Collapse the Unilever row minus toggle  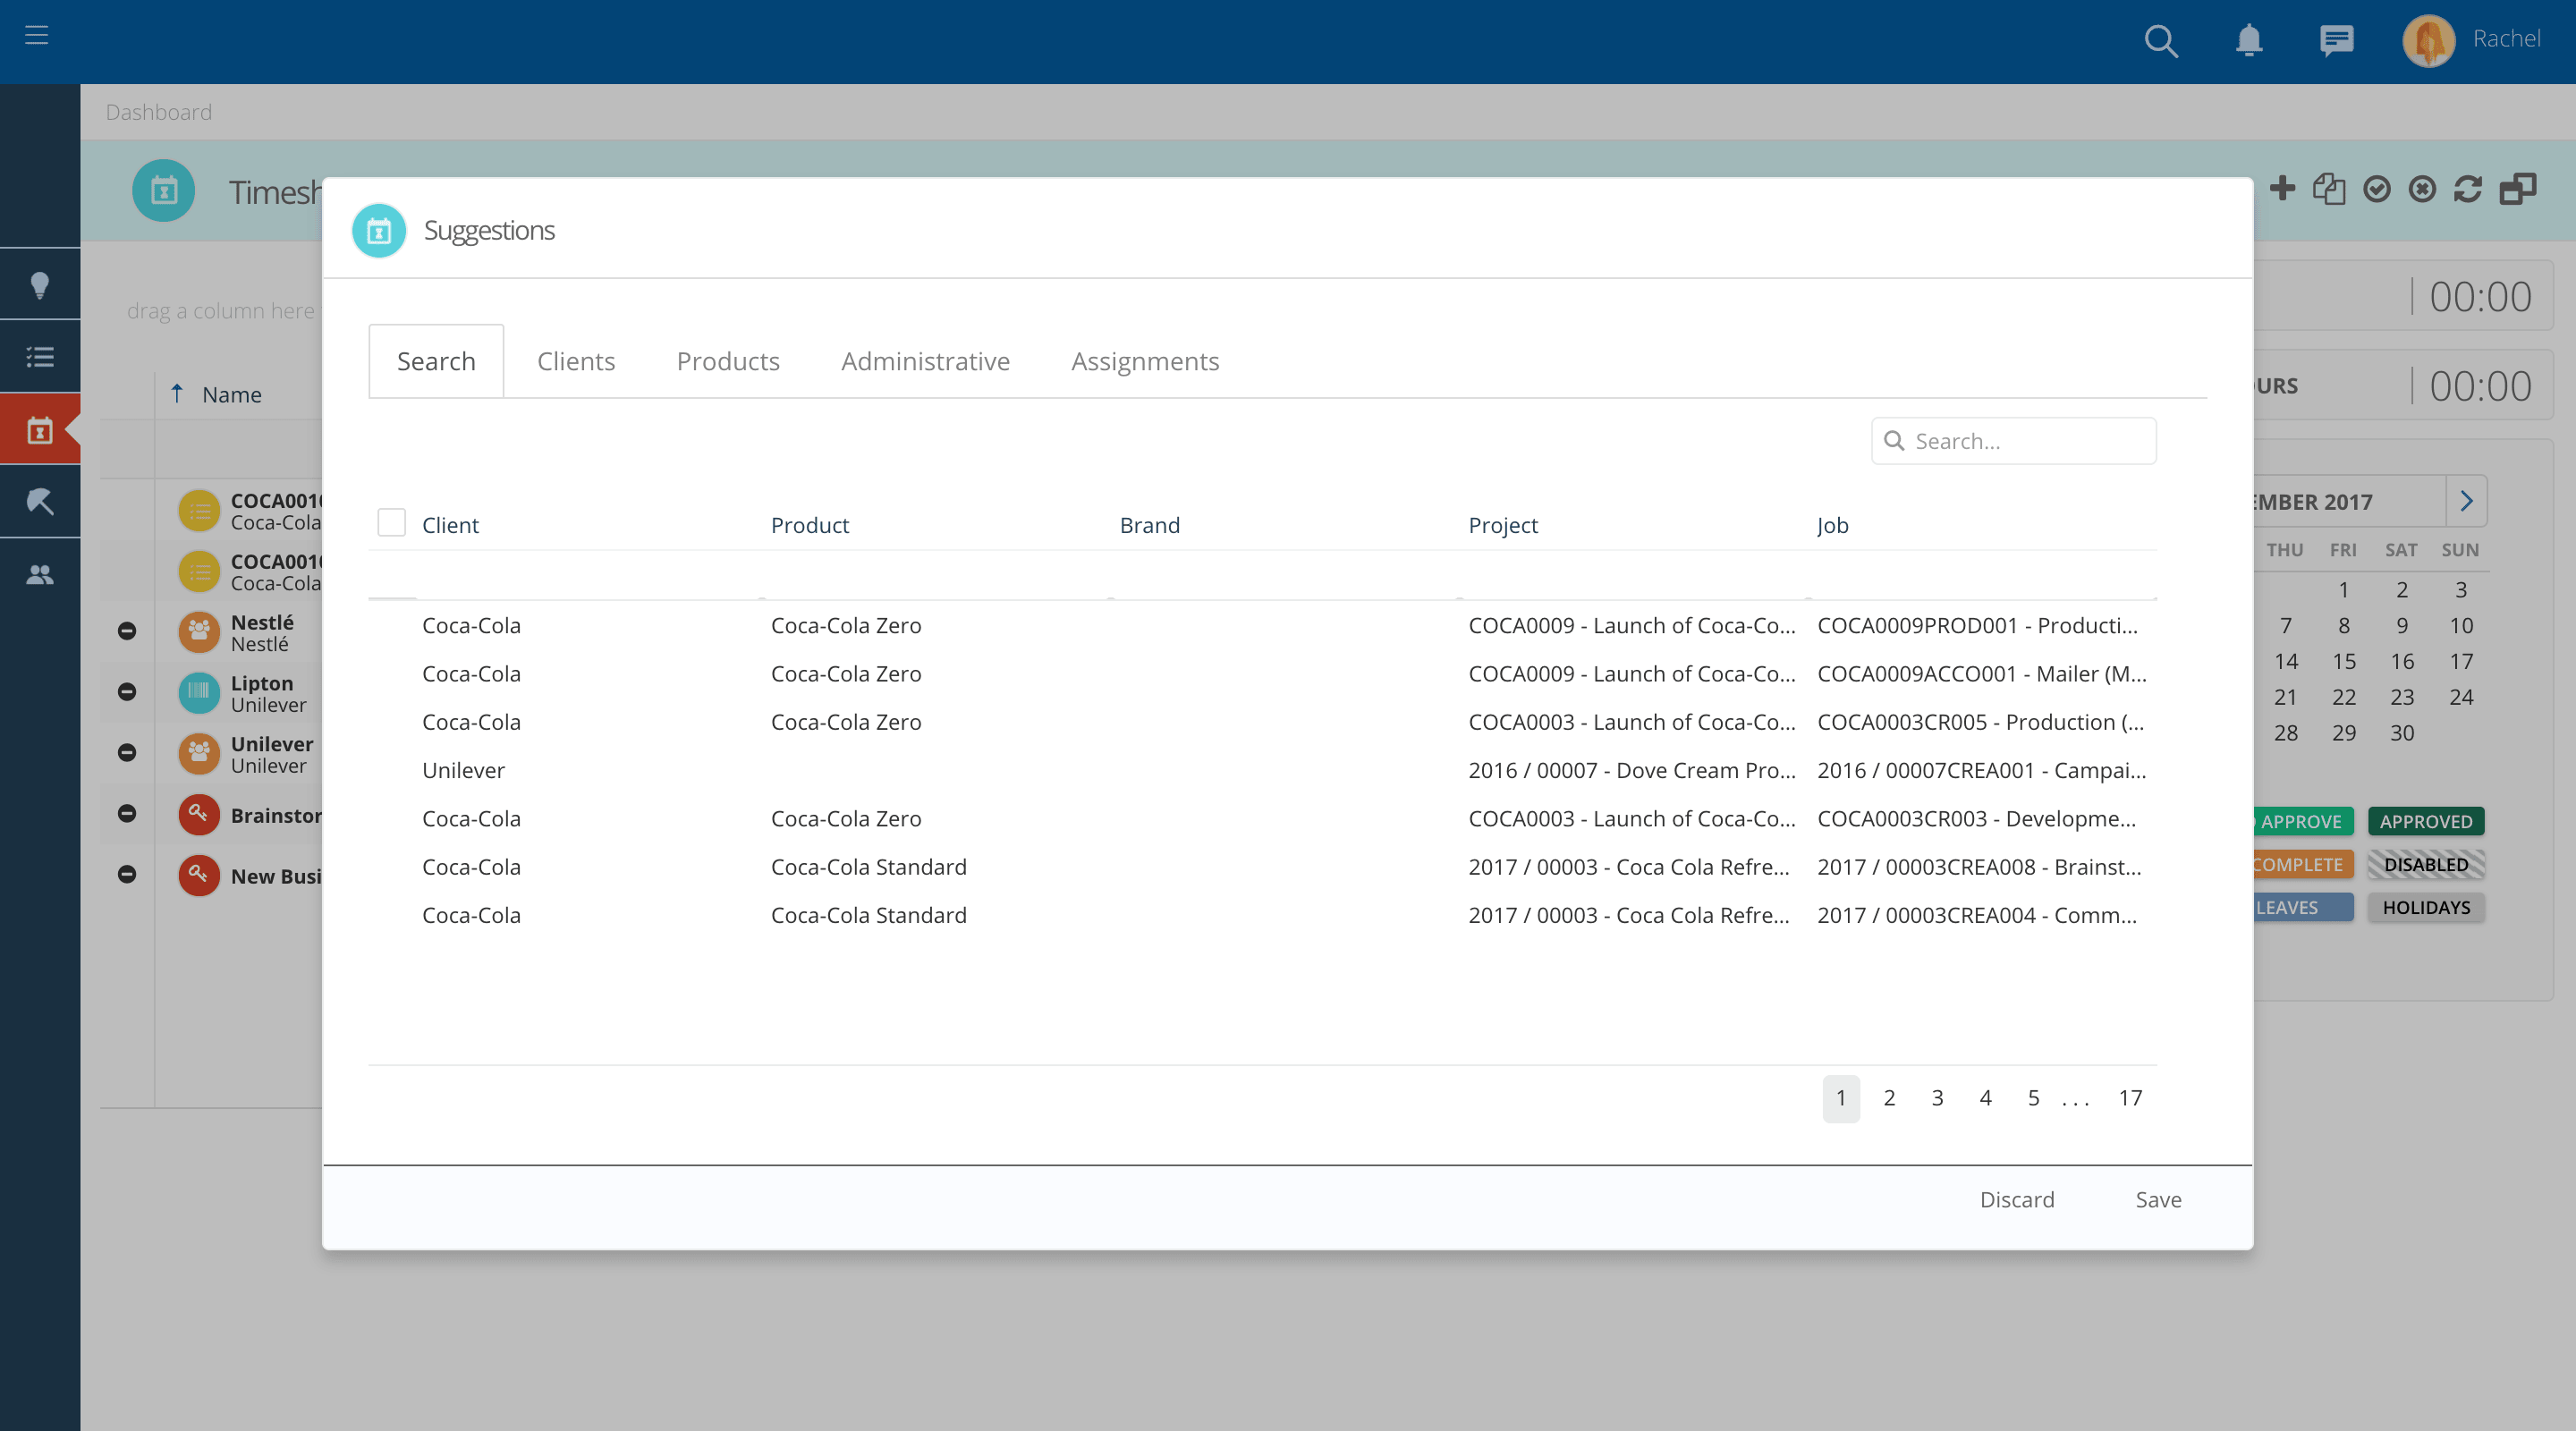tap(127, 753)
